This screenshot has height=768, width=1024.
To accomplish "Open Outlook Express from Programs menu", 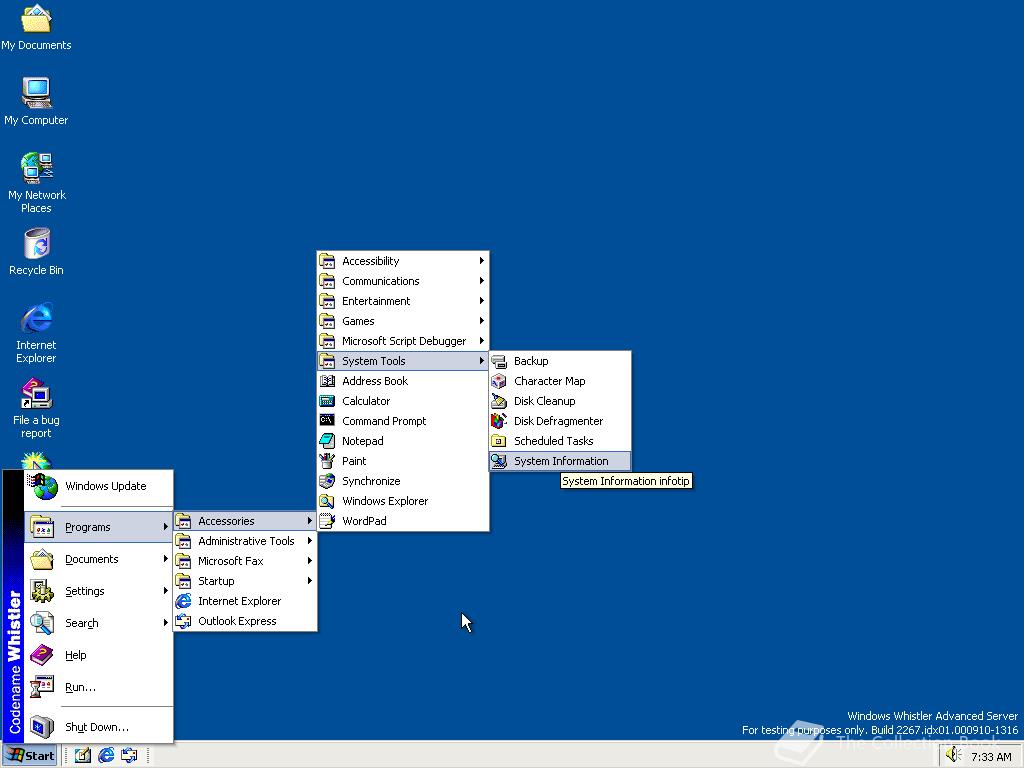I will pos(246,621).
